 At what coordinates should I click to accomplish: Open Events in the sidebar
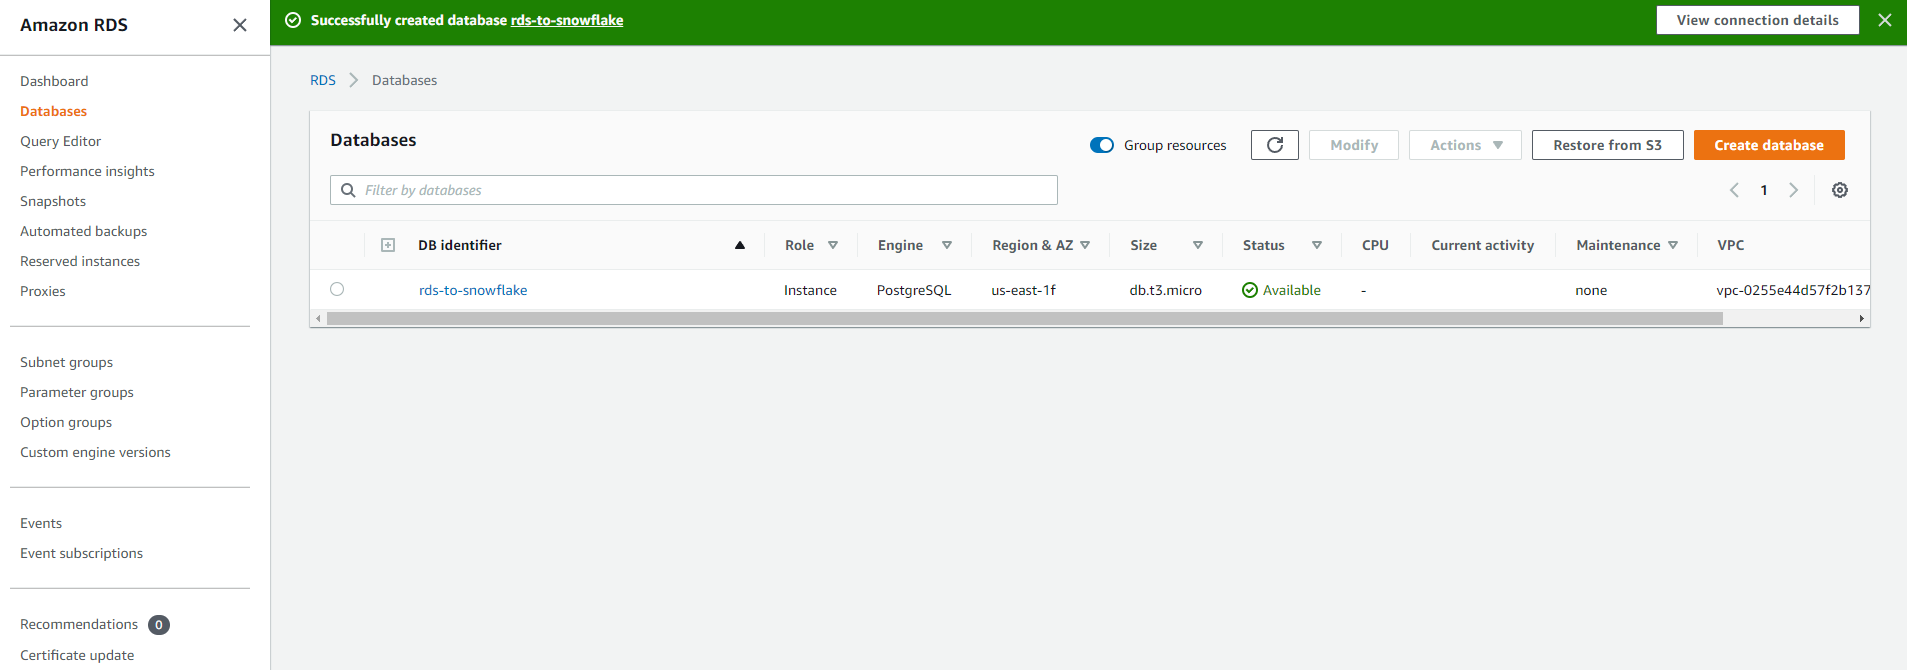coord(41,523)
